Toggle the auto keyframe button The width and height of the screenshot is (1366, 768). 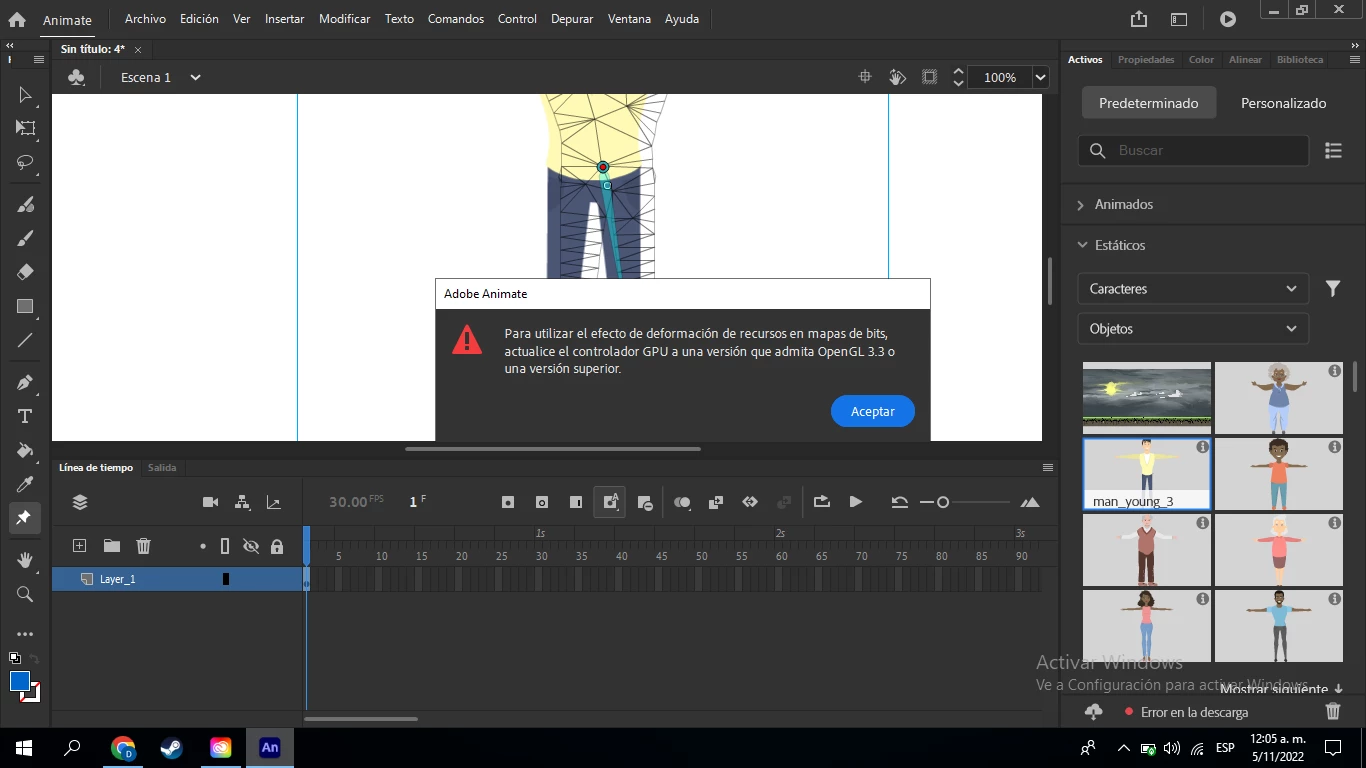click(609, 502)
